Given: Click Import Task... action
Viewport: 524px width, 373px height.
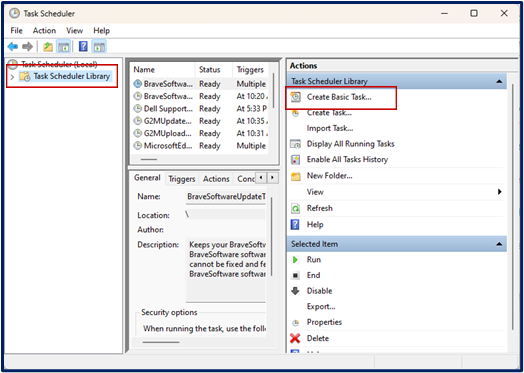Looking at the screenshot, I should tap(330, 128).
